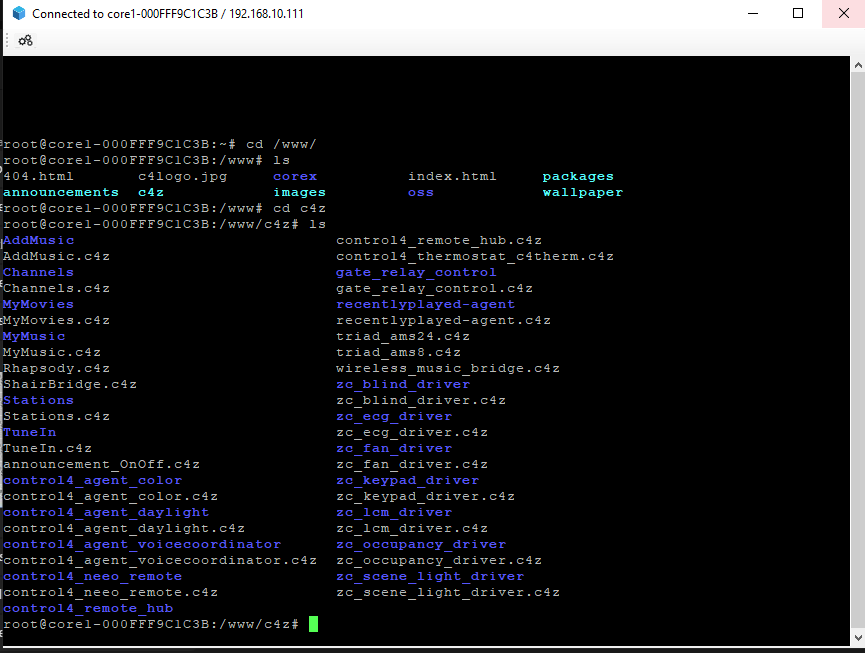Click the control4_agent_color directory entry
The width and height of the screenshot is (865, 653).
pyautogui.click(x=93, y=480)
